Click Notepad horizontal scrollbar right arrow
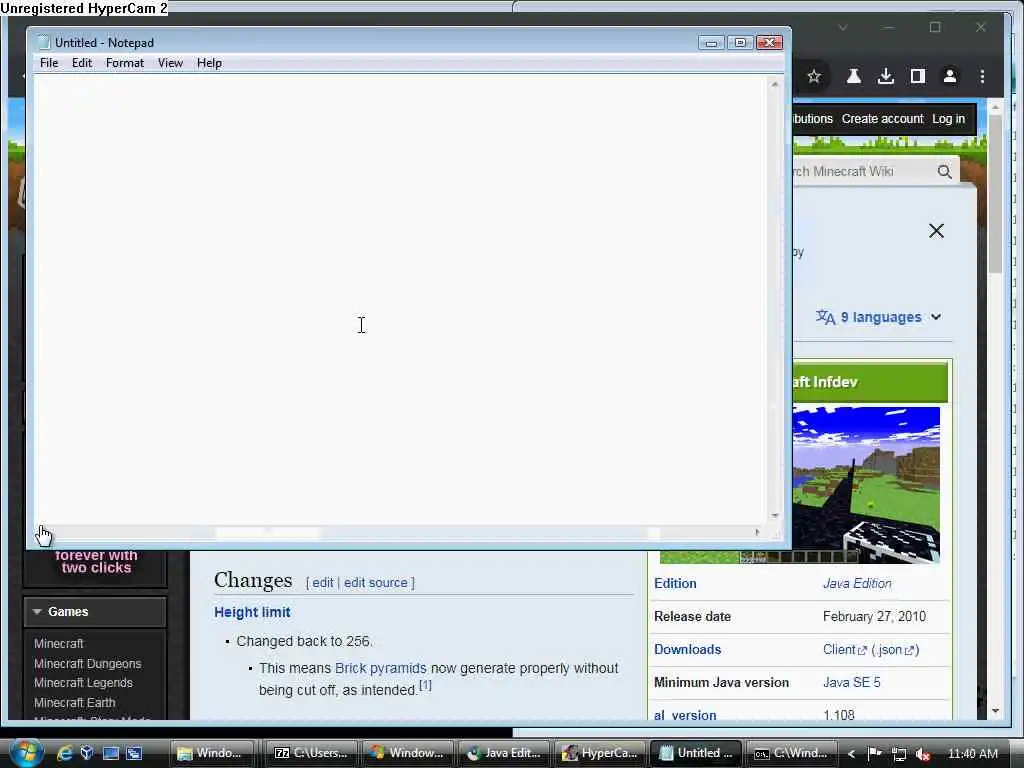1024x768 pixels. click(x=757, y=532)
